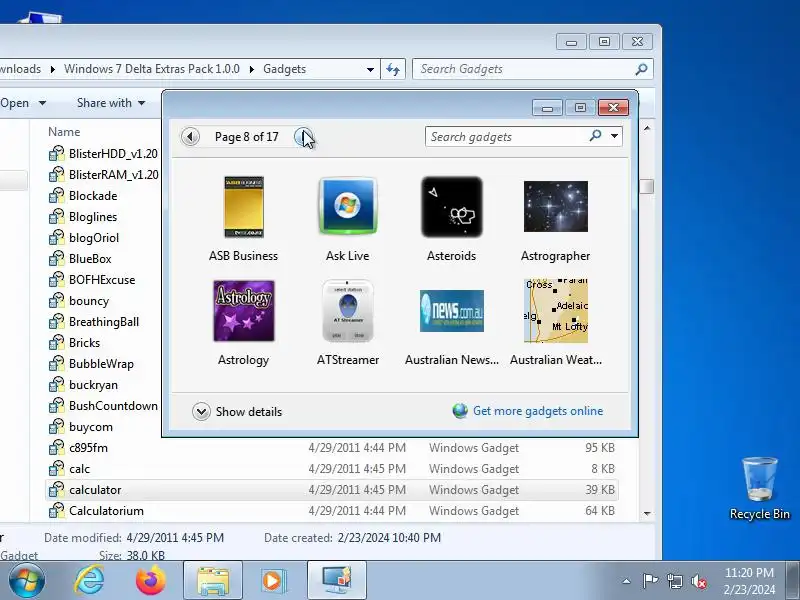
Task: Expand Show details chevron
Action: (201, 411)
